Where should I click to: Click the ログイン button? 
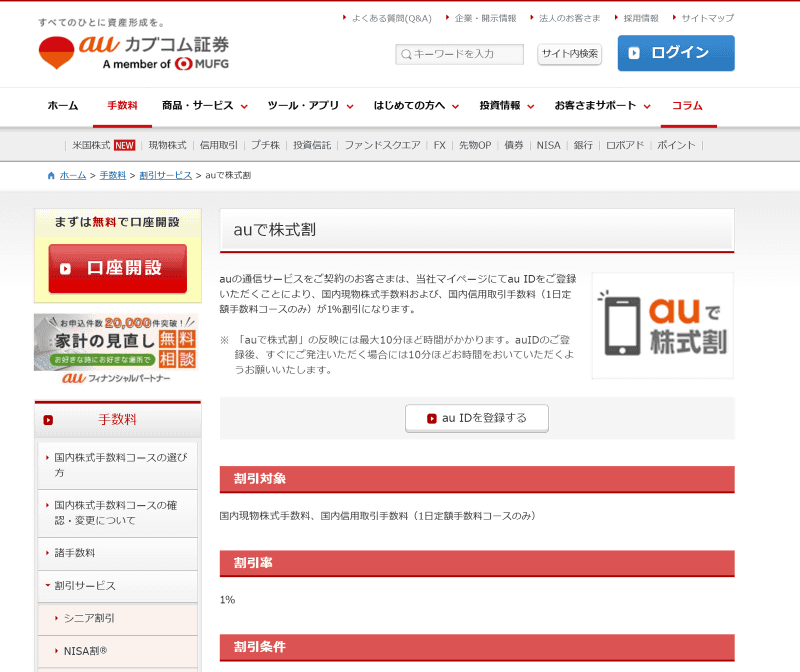(676, 52)
